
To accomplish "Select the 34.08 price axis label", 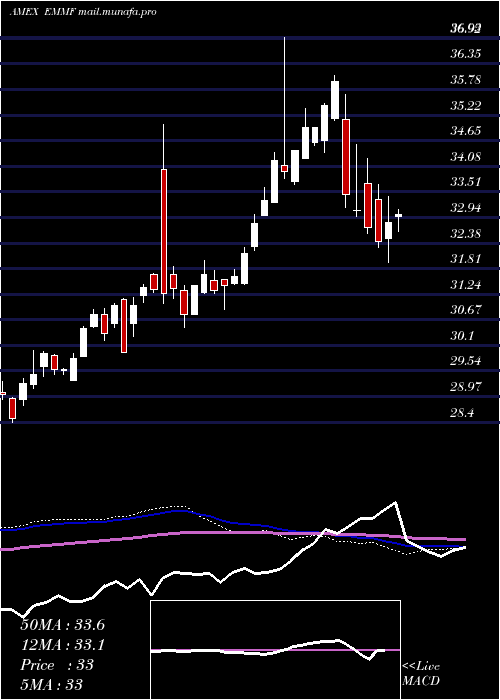I will click(466, 157).
